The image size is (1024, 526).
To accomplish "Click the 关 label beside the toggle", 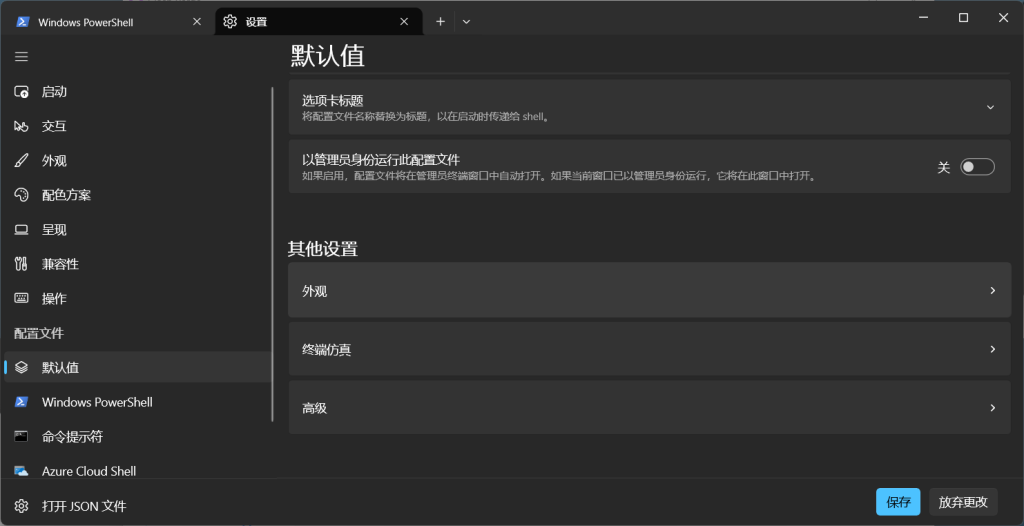I will [943, 167].
